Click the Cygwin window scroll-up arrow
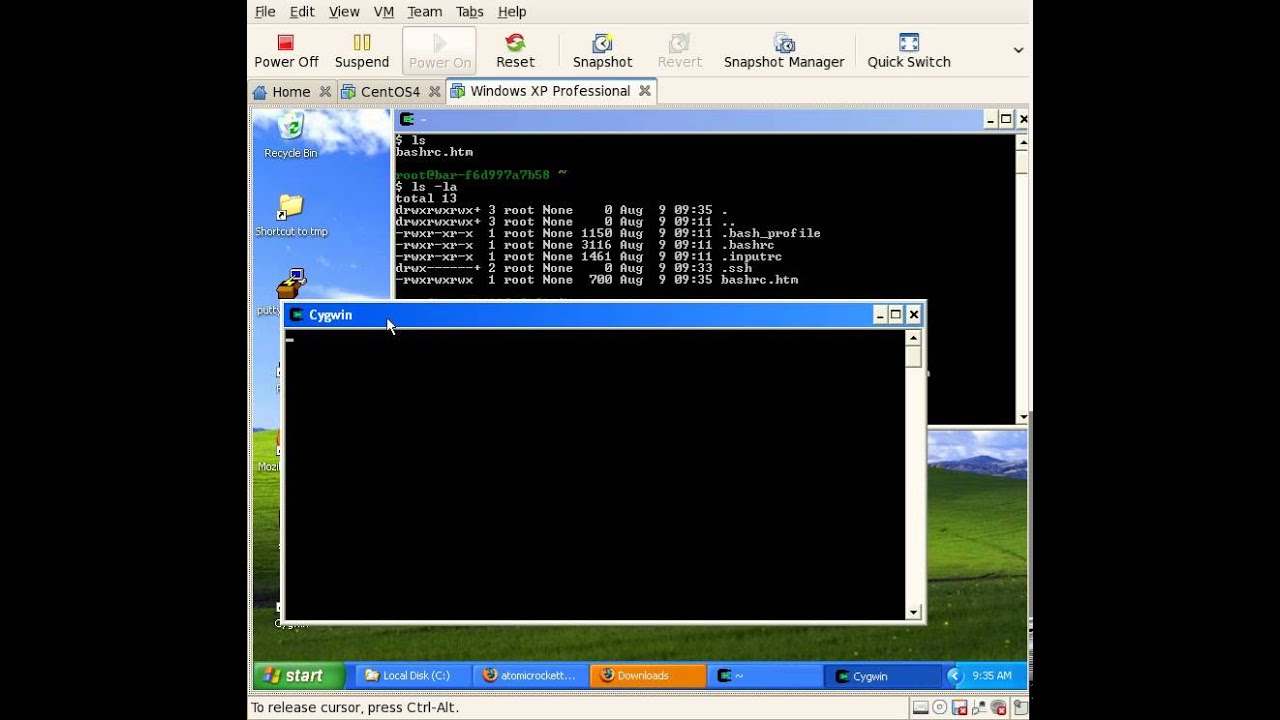Viewport: 1280px width, 720px height. 913,338
